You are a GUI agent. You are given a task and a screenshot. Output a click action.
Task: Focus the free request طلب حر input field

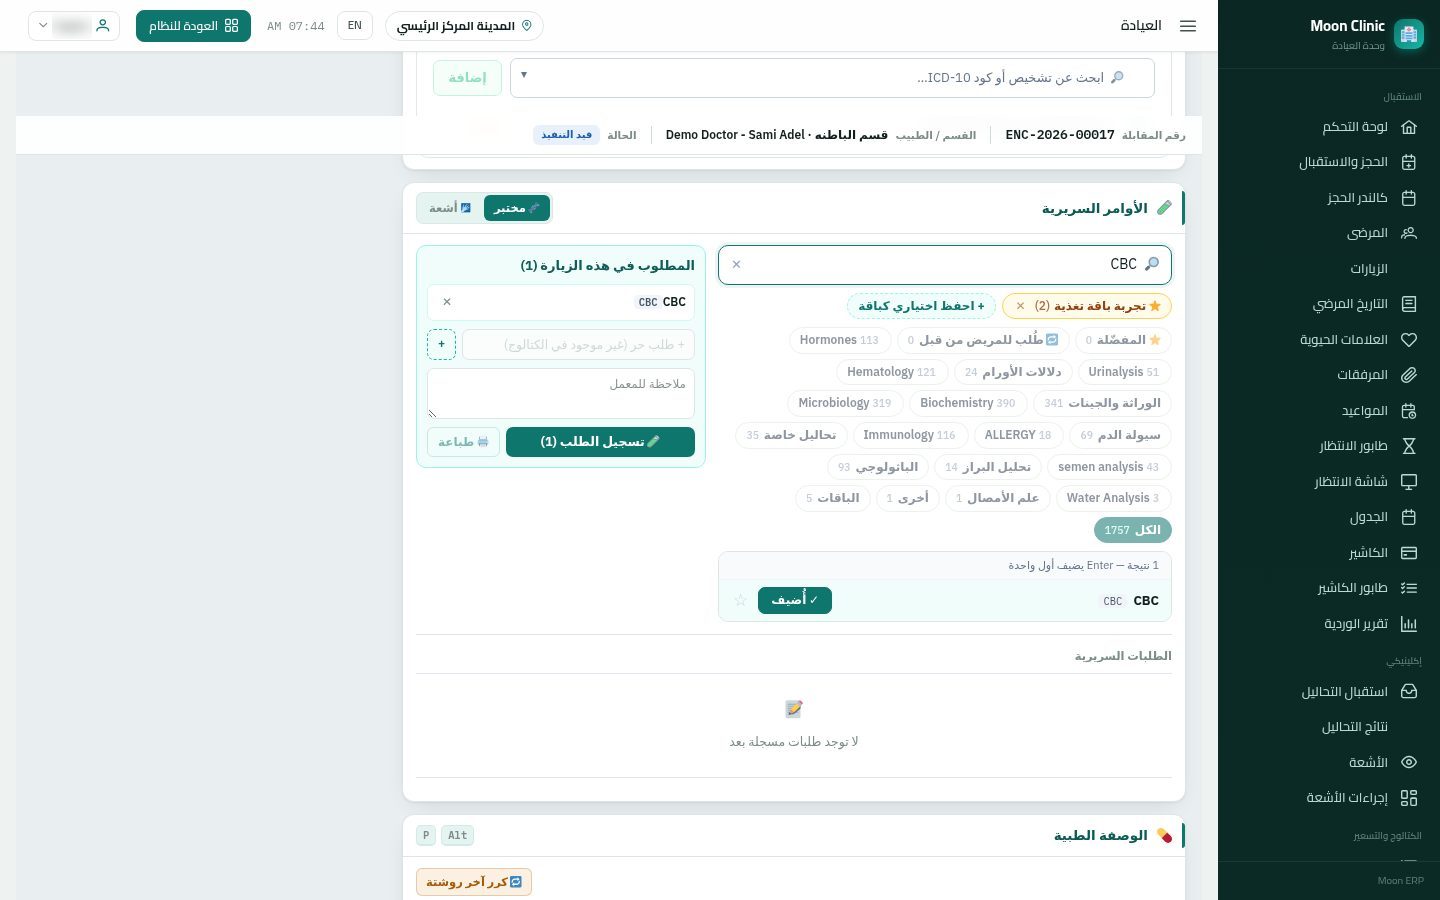click(x=578, y=344)
